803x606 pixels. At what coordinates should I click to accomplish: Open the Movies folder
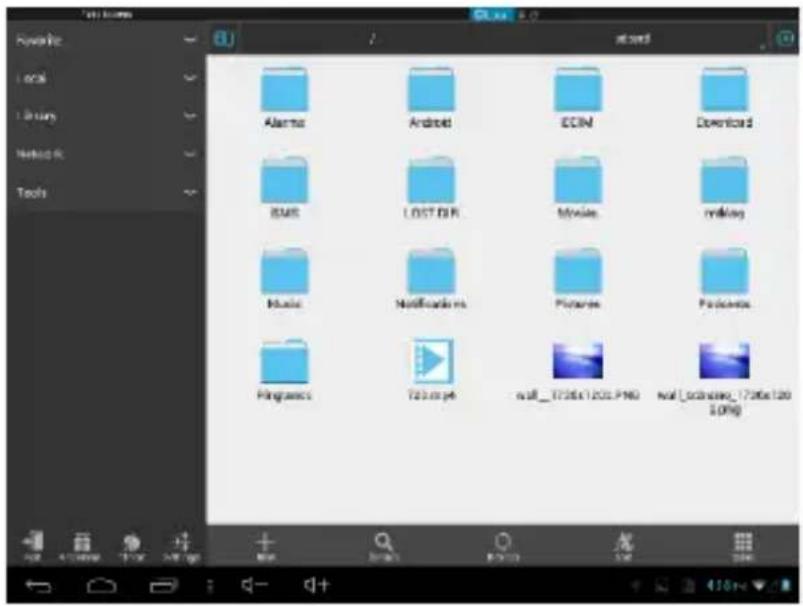pyautogui.click(x=578, y=187)
